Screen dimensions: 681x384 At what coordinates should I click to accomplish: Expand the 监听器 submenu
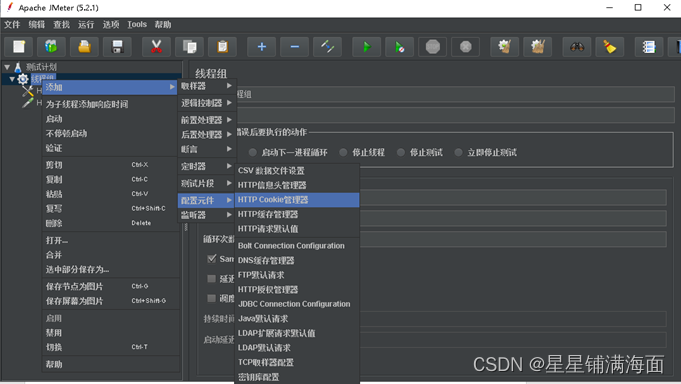[206, 215]
